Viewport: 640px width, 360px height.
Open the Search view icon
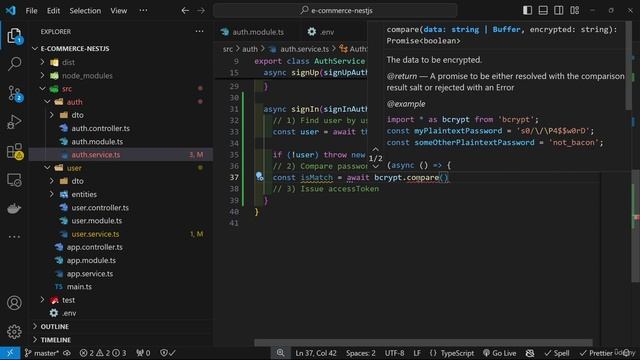click(14, 64)
